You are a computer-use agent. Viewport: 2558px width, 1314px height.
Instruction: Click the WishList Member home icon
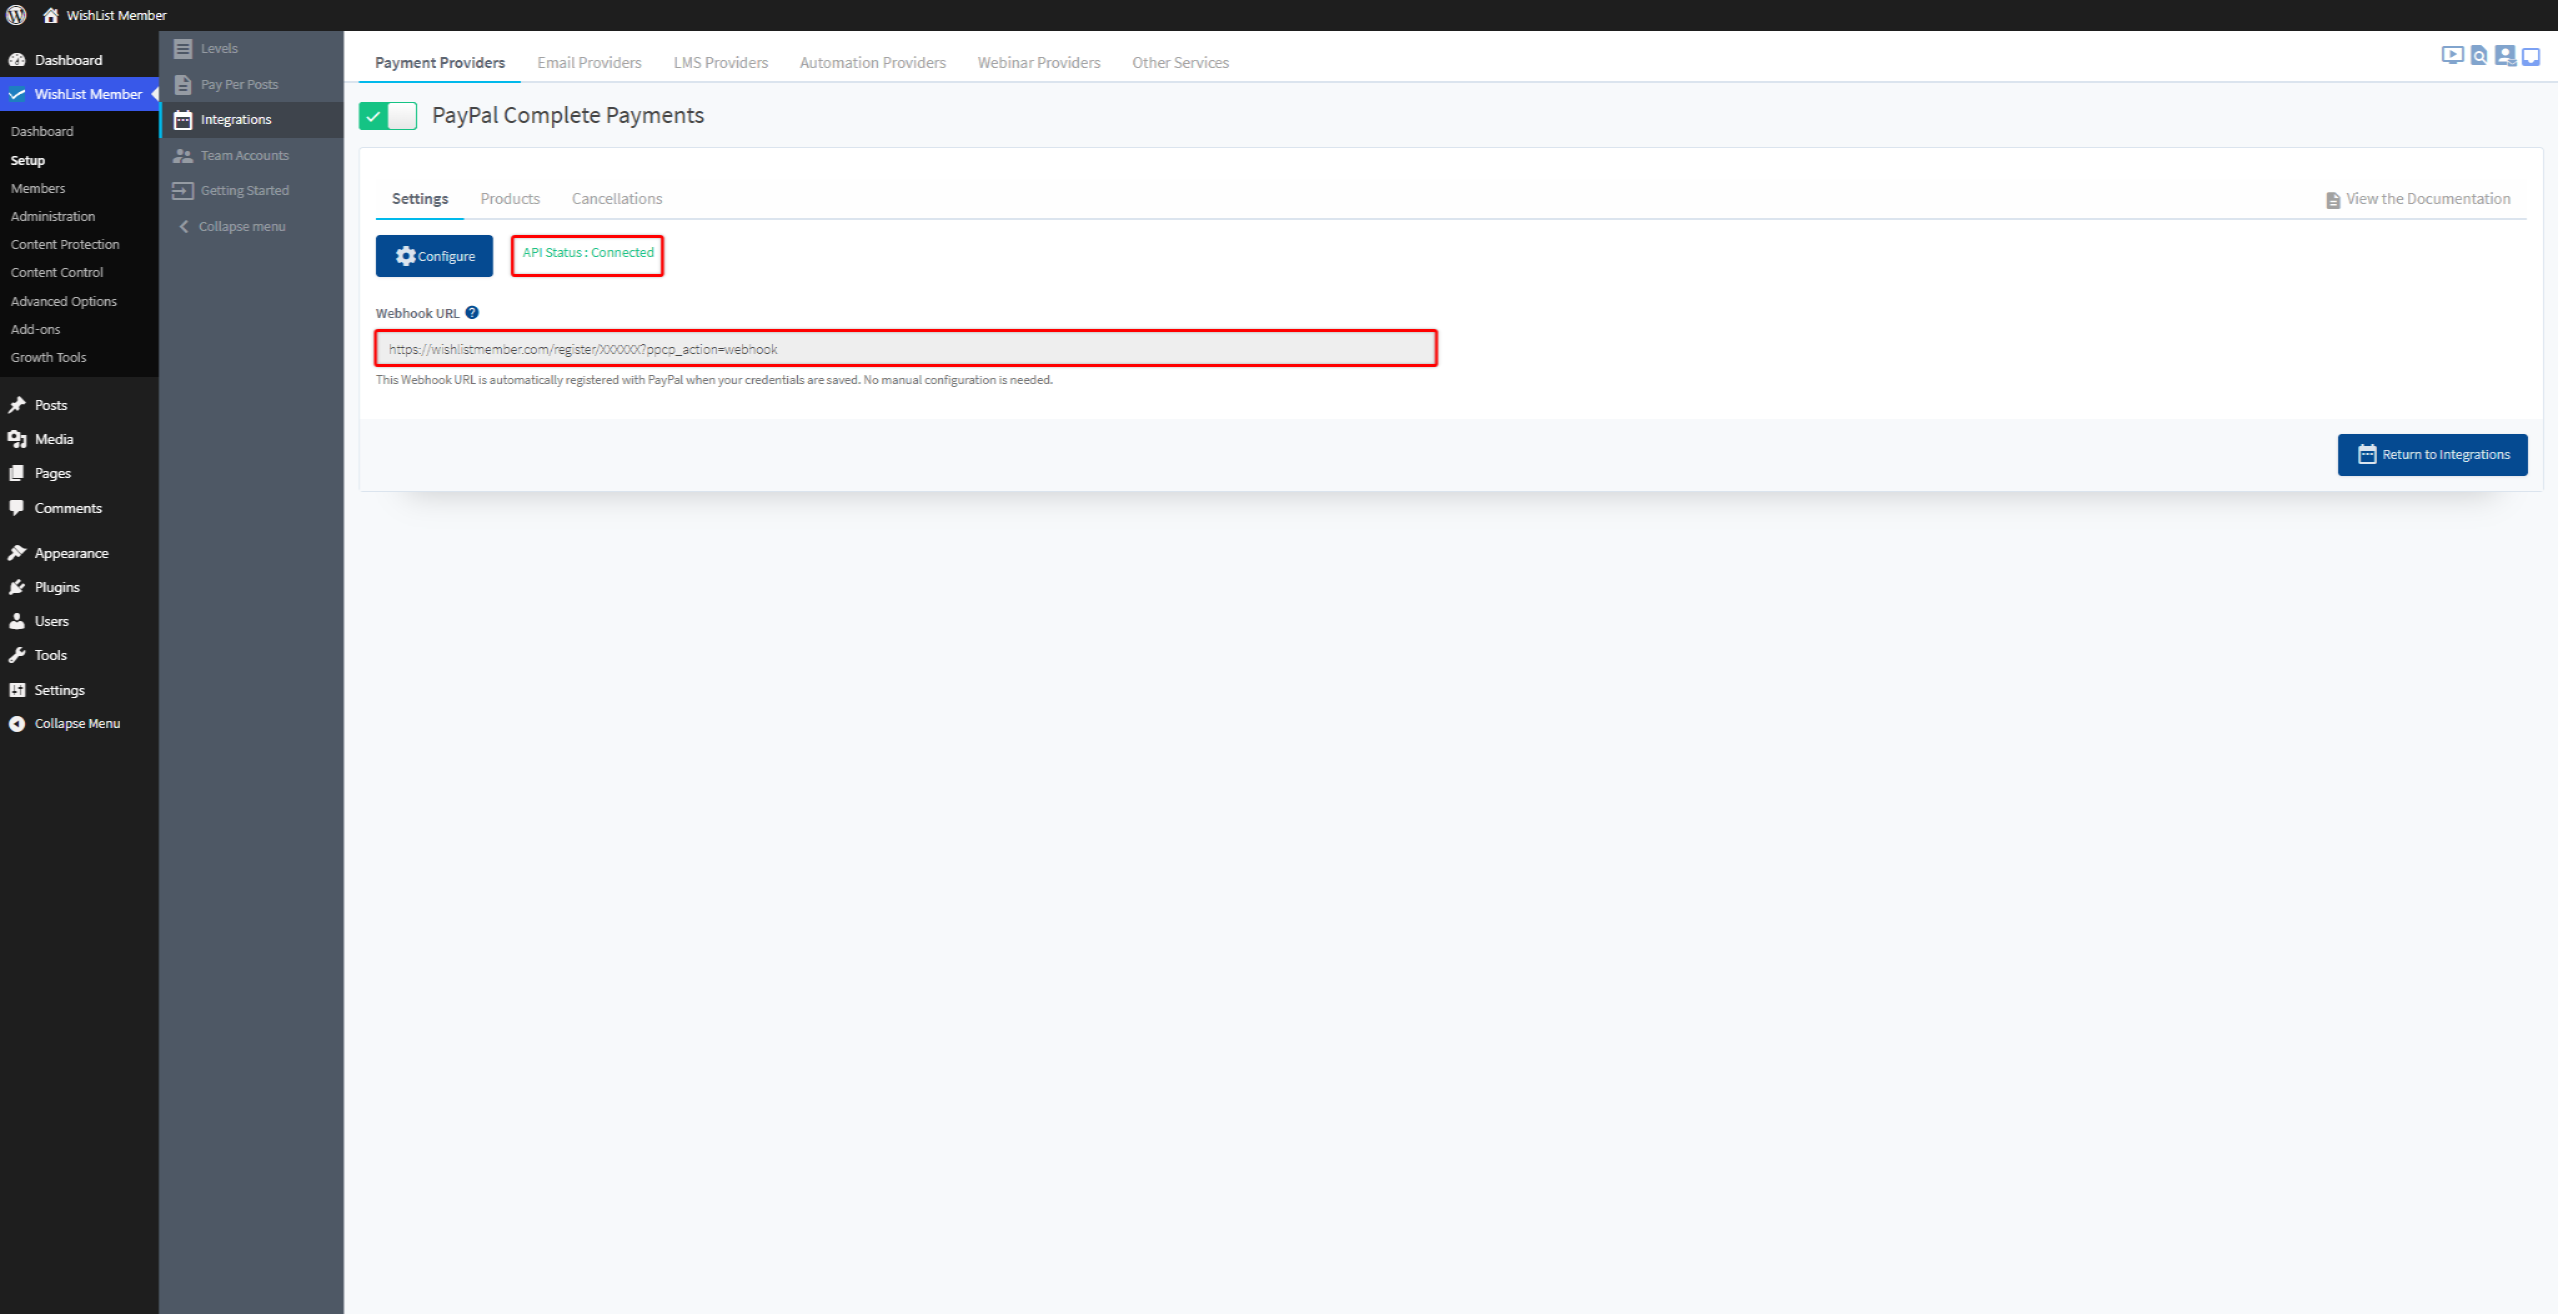51,15
